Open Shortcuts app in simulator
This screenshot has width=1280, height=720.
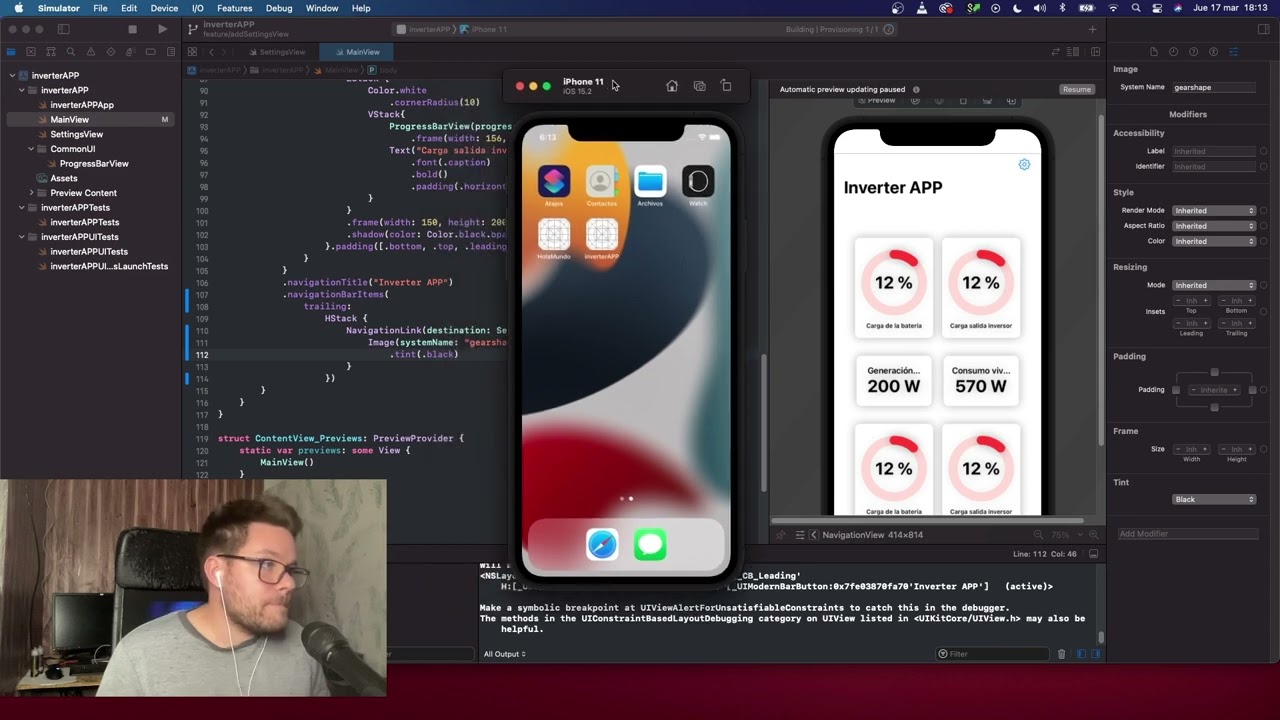[554, 181]
